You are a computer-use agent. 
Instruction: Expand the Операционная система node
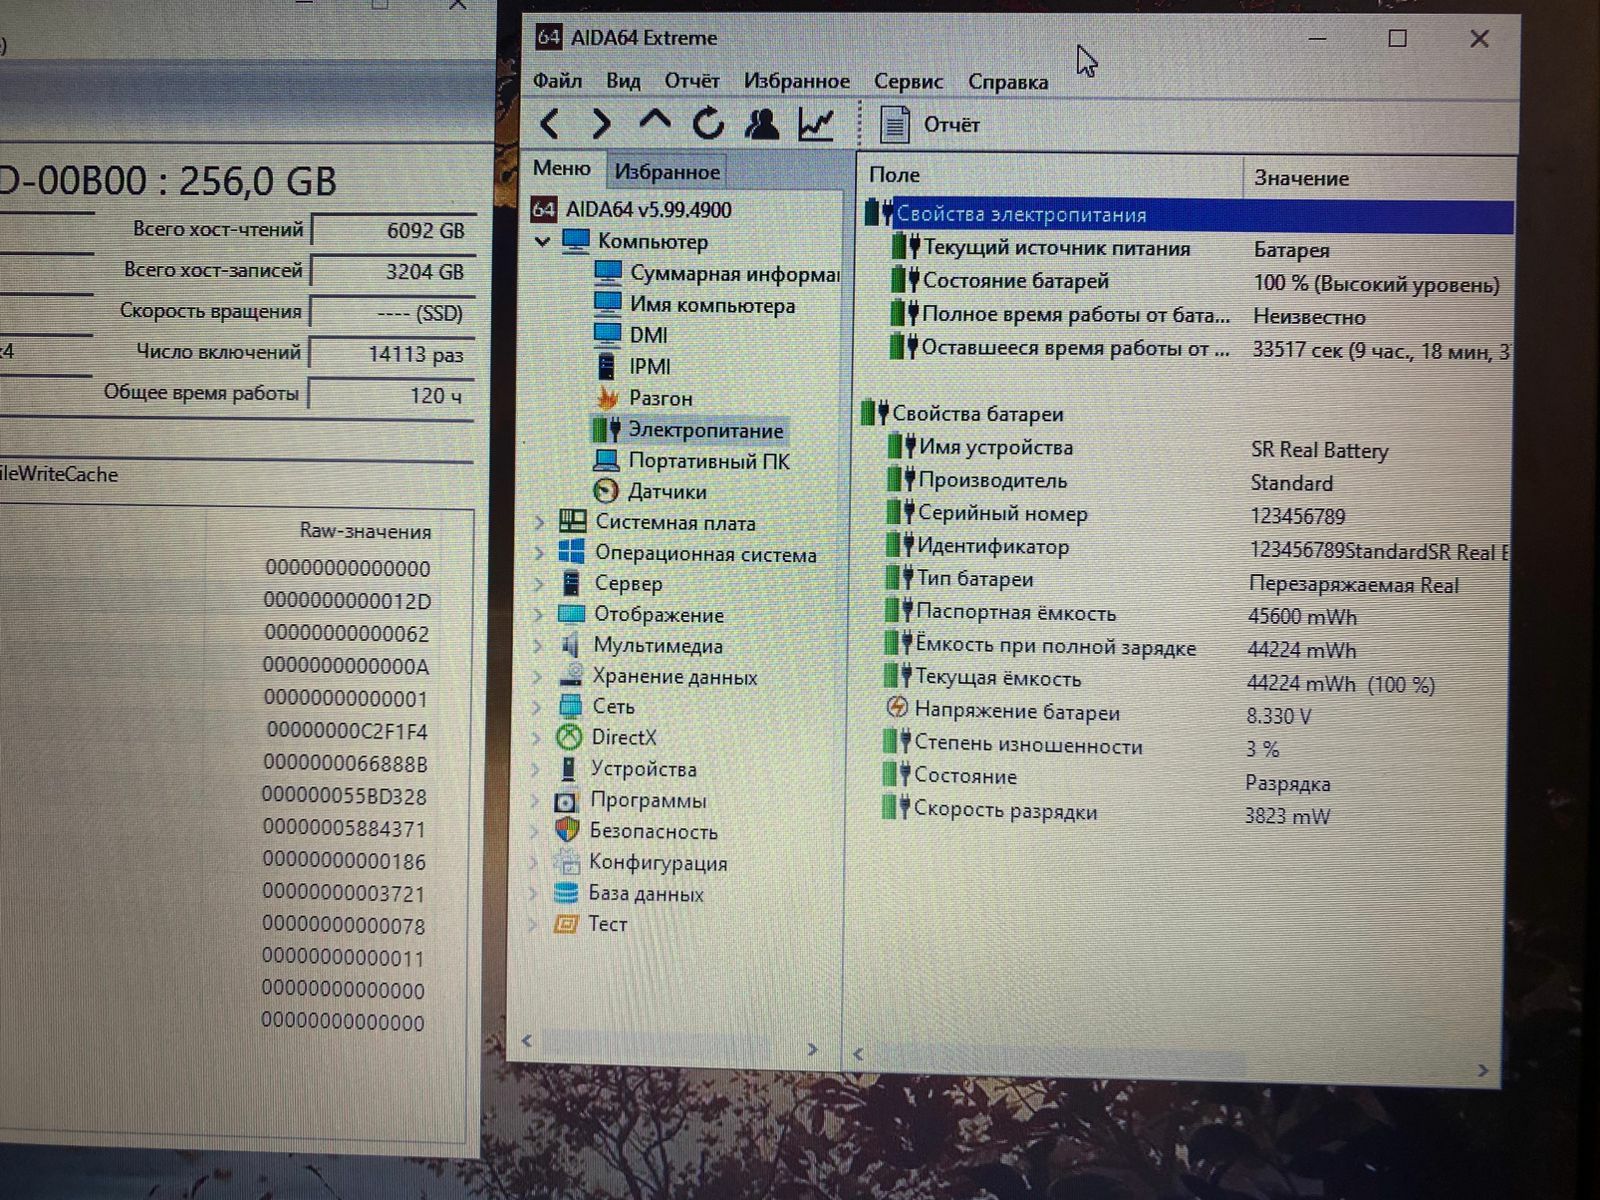tap(540, 553)
